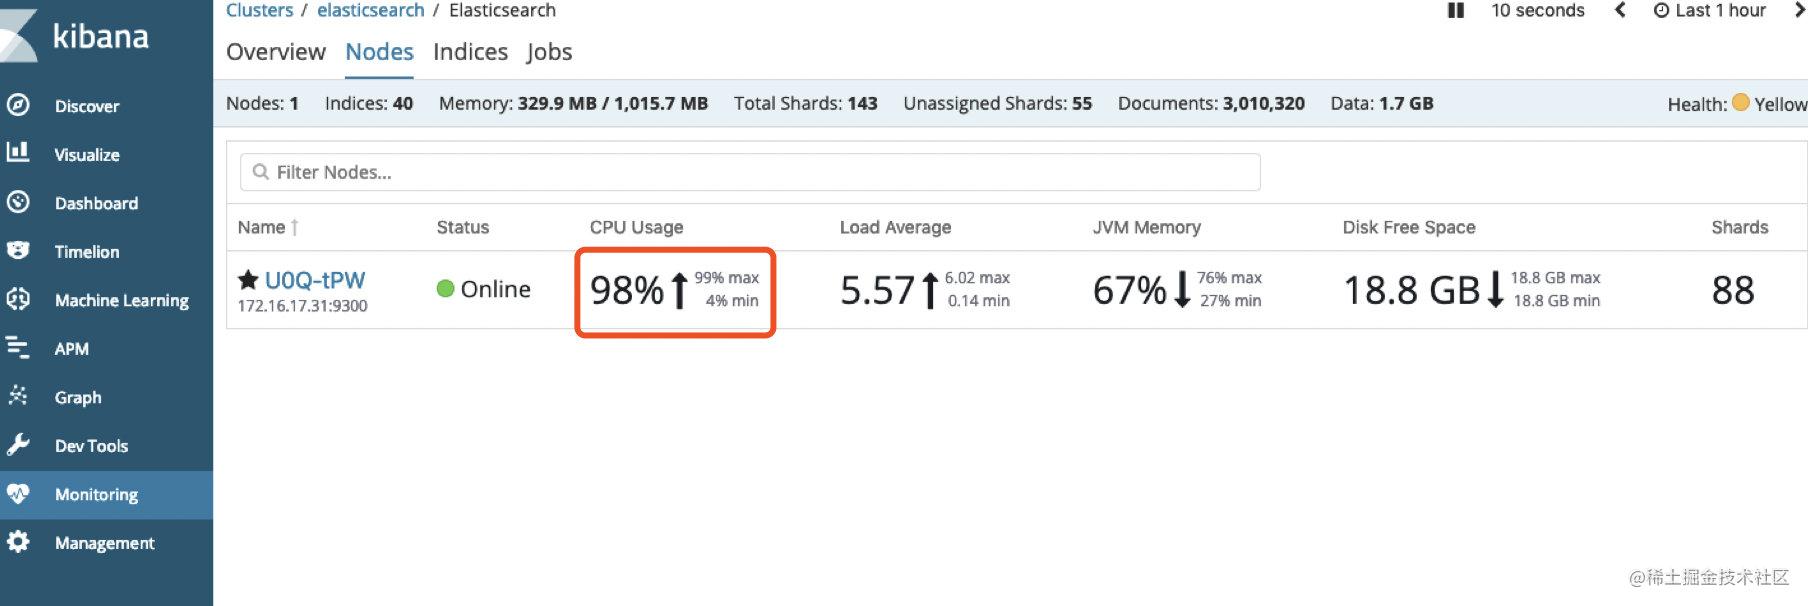Viewport: 1808px width, 606px height.
Task: Click the Kibana logo
Action: coord(76,36)
